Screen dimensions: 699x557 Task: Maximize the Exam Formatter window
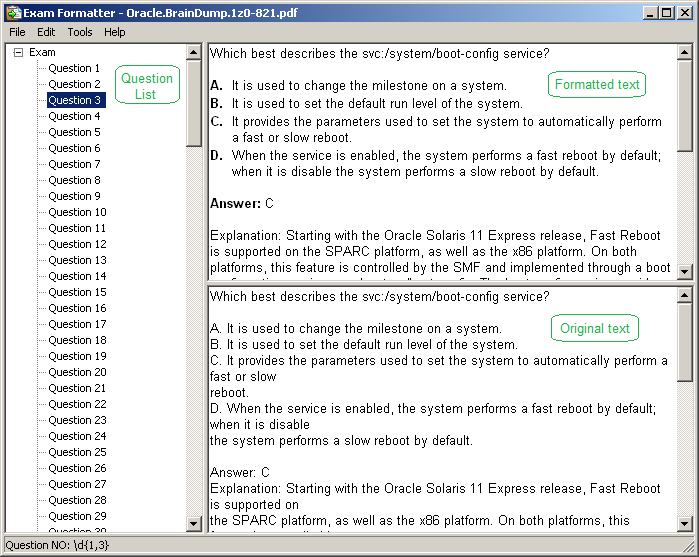667,13
